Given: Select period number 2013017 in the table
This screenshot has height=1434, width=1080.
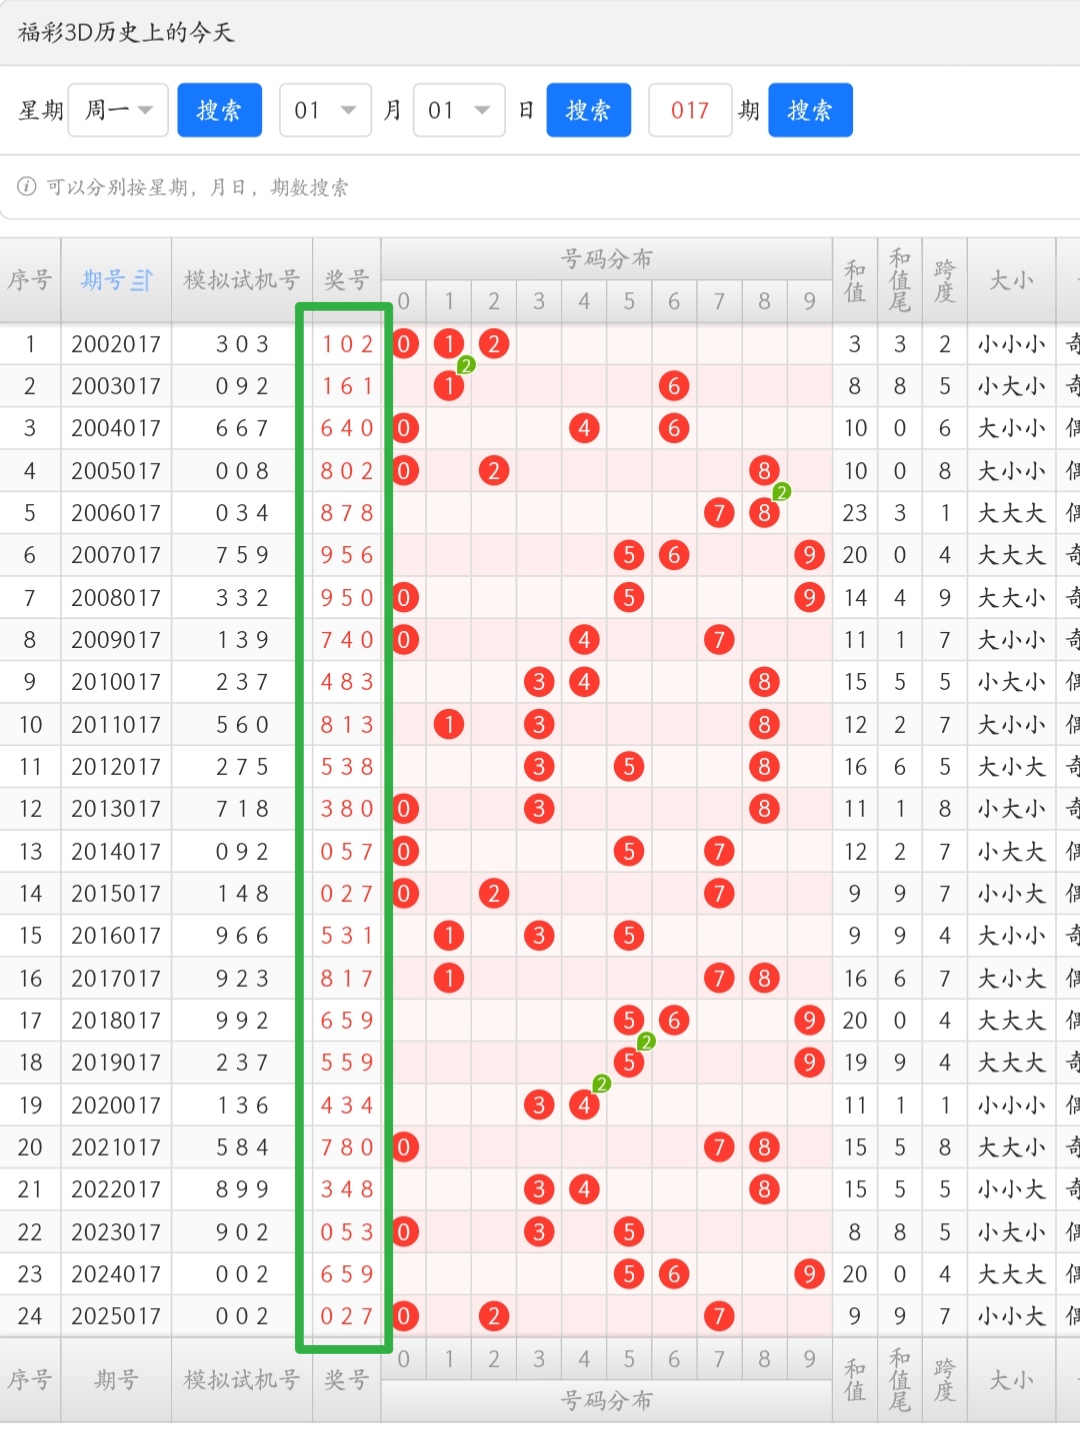Looking at the screenshot, I should coord(116,809).
